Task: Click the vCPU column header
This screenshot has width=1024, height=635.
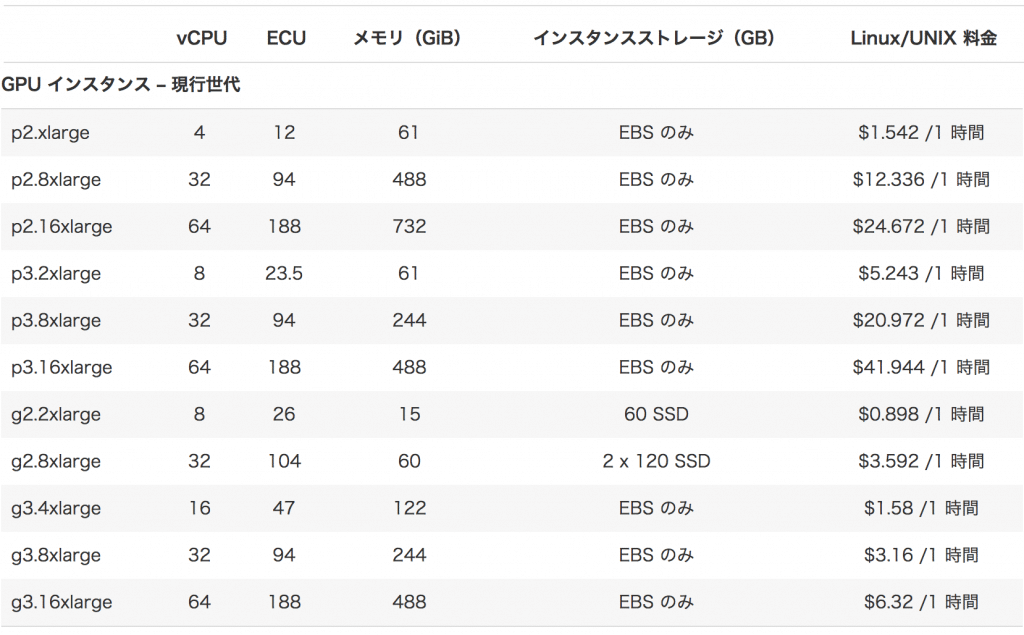Action: coord(201,38)
